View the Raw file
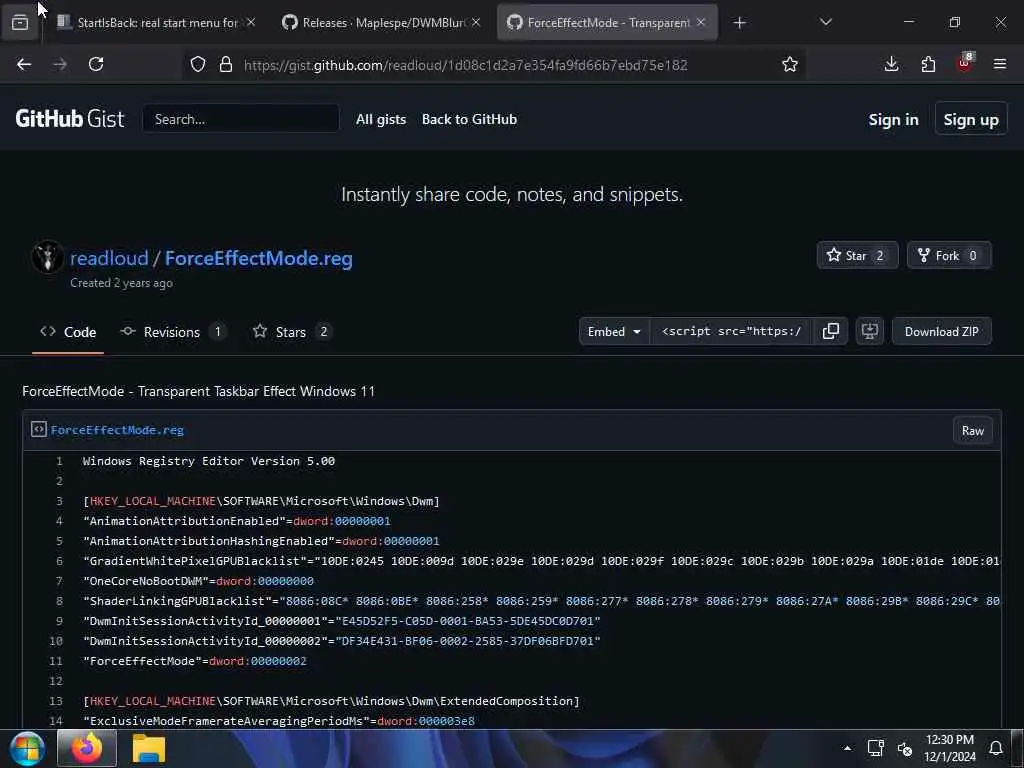The width and height of the screenshot is (1024, 768). [x=972, y=431]
